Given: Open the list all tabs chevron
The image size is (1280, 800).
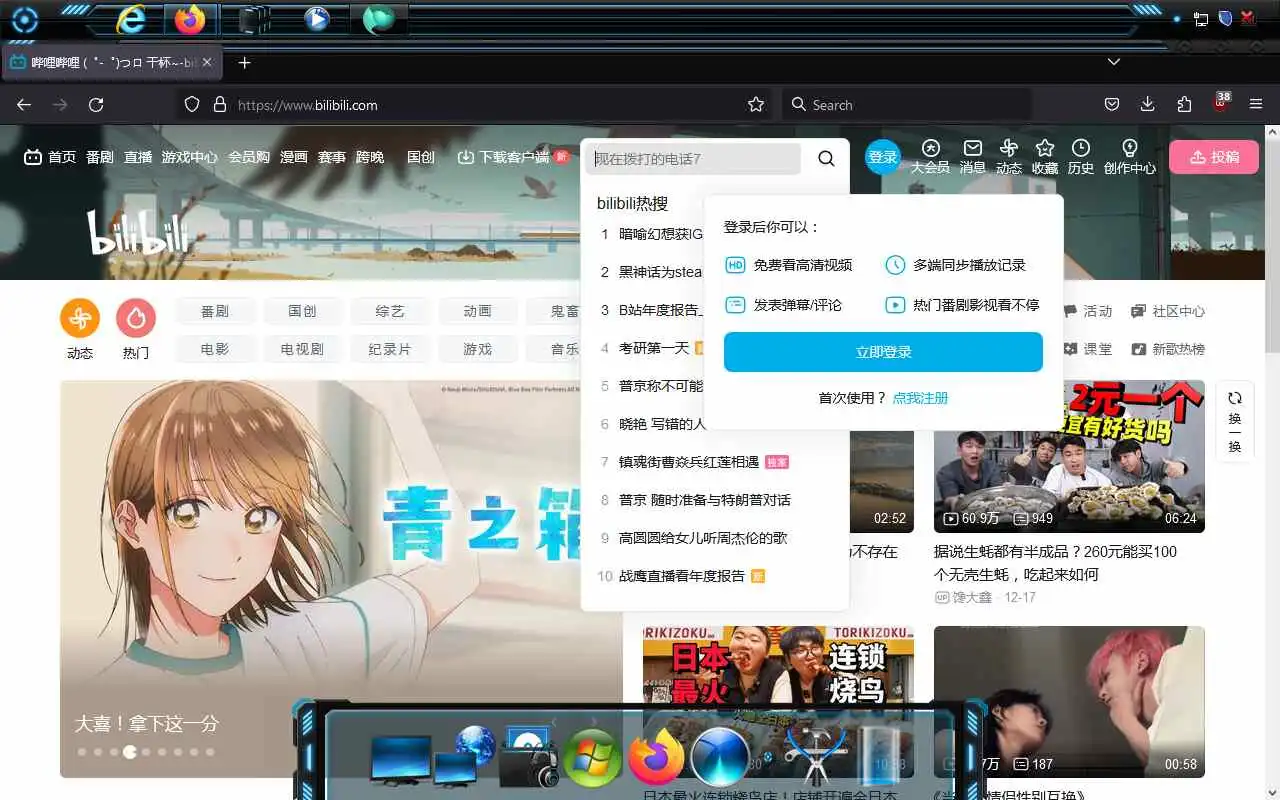Looking at the screenshot, I should tap(1113, 62).
